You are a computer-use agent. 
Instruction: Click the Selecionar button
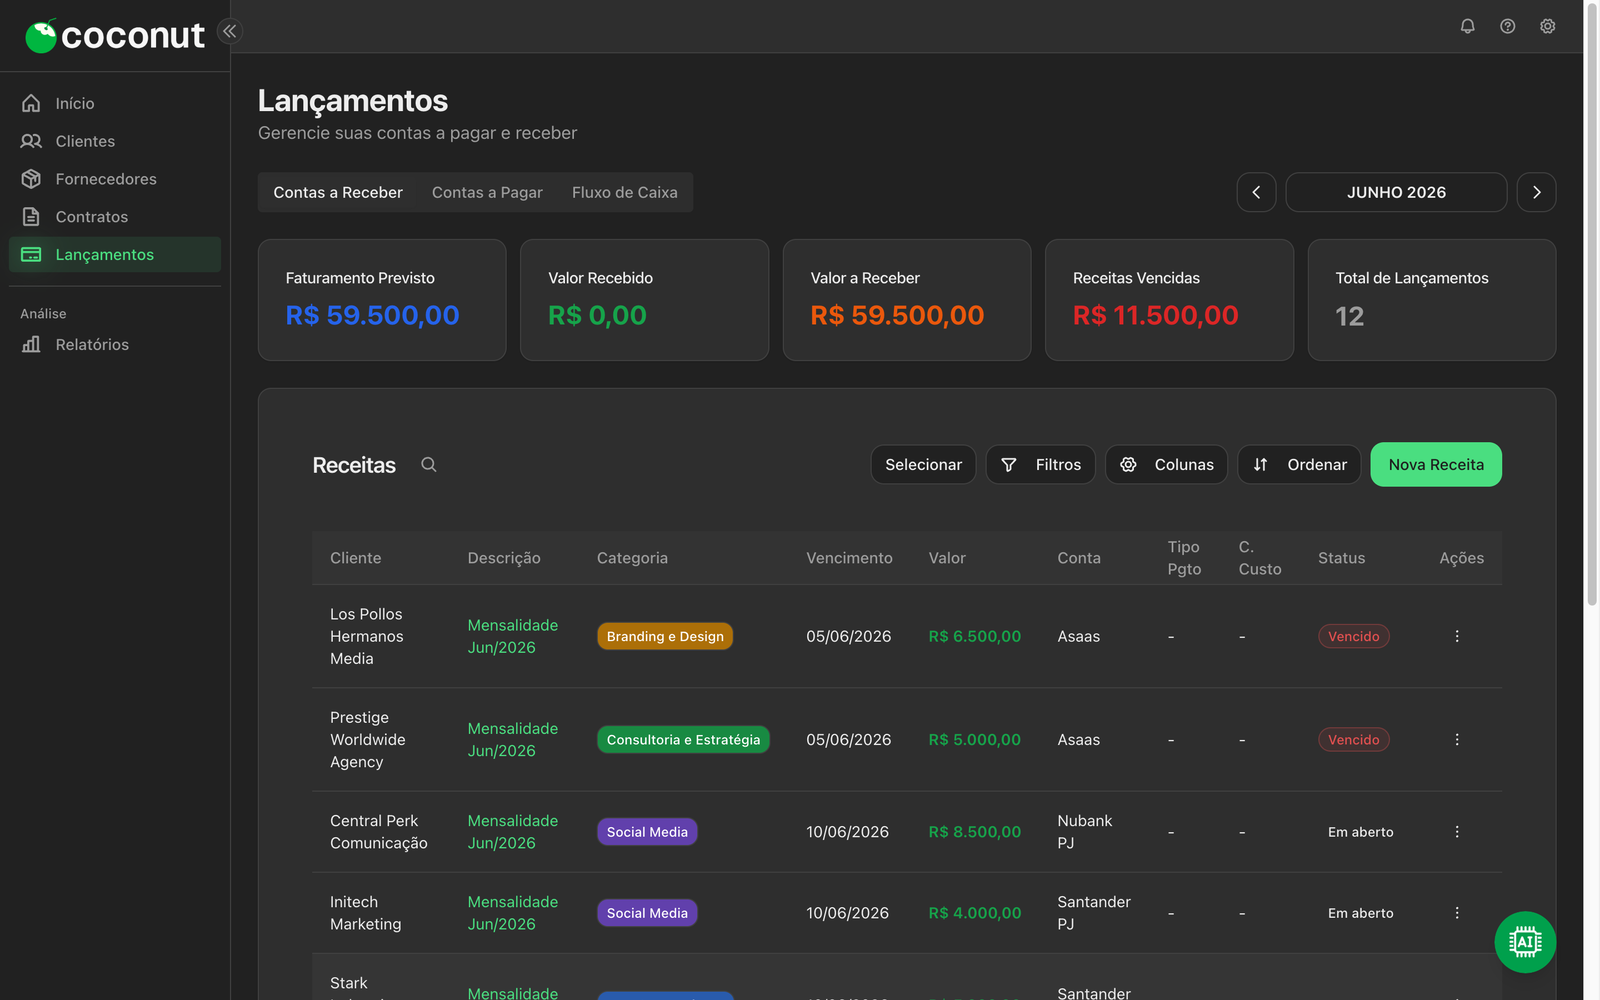click(x=923, y=465)
